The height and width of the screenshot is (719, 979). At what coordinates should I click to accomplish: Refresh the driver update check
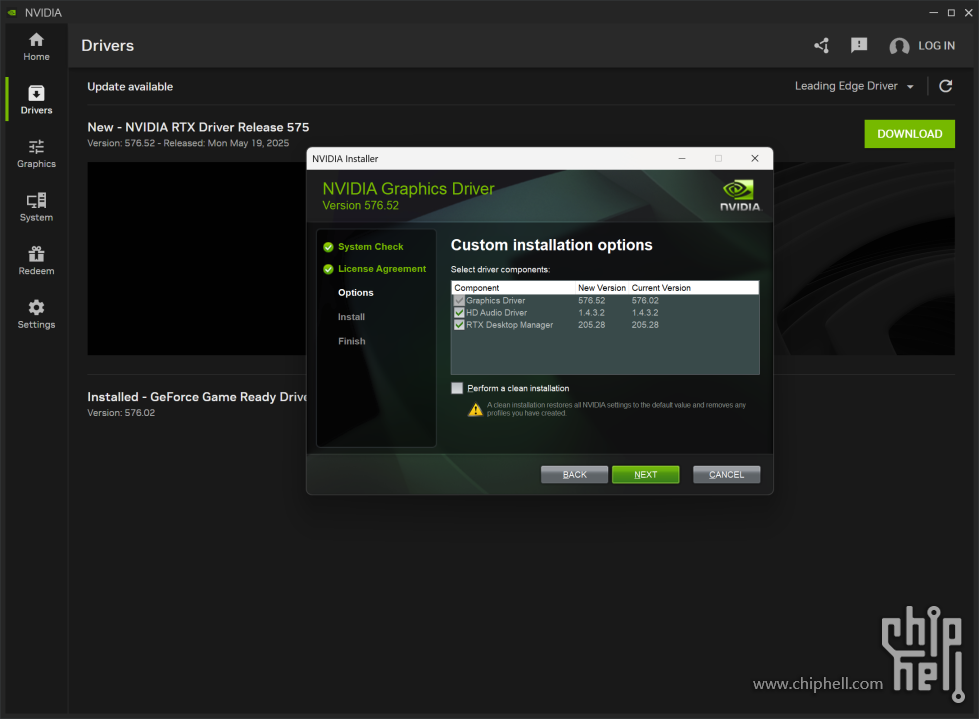(945, 86)
